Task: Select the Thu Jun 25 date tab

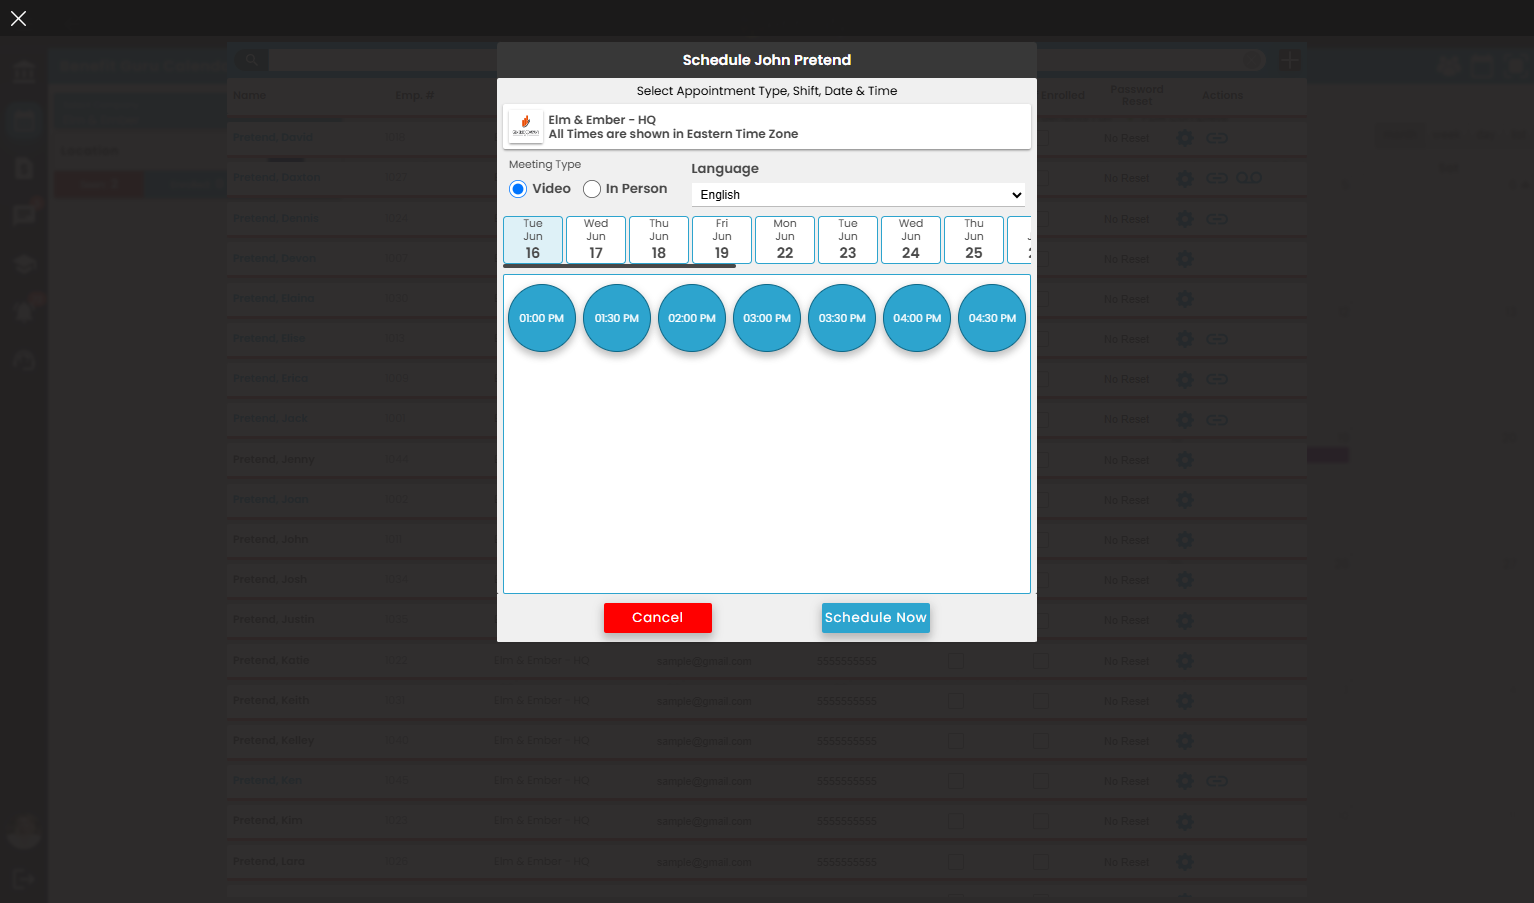Action: coord(974,240)
